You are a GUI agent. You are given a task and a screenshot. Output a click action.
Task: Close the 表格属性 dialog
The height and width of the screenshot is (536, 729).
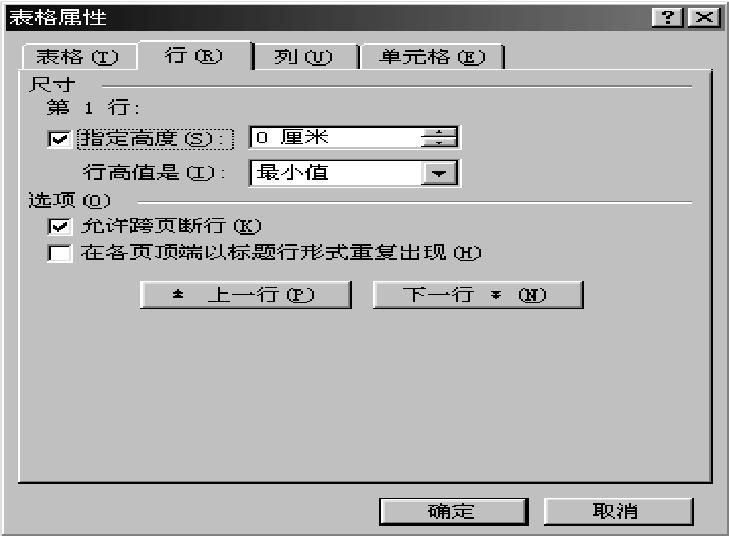(x=705, y=18)
